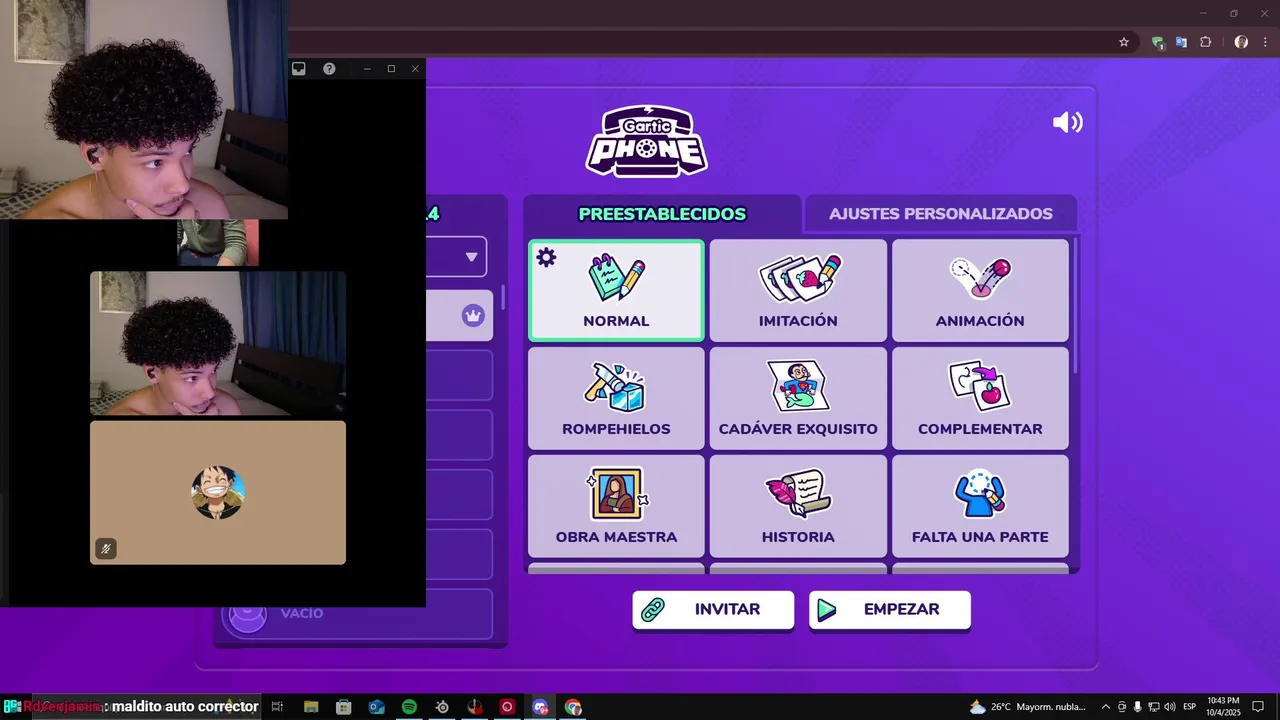Open SteelSeries app in taskbar
The height and width of the screenshot is (720, 1280).
(x=442, y=707)
